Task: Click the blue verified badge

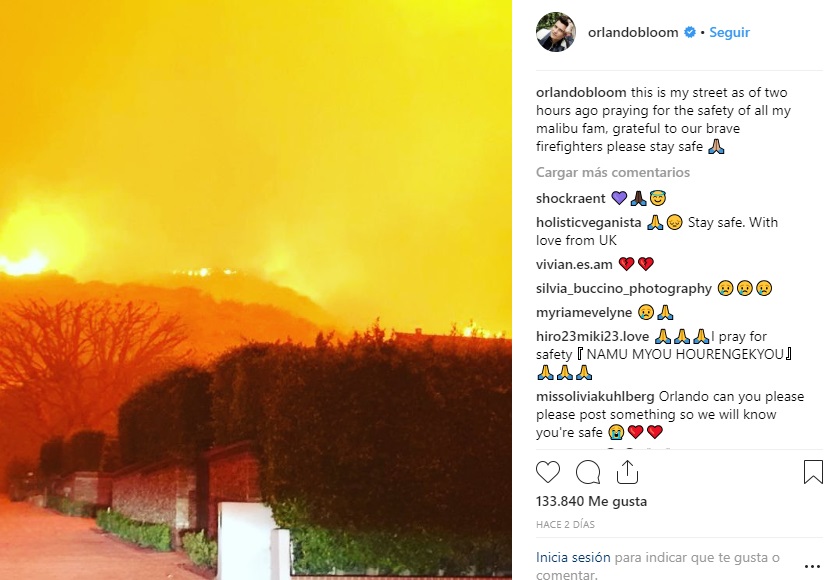Action: [690, 32]
